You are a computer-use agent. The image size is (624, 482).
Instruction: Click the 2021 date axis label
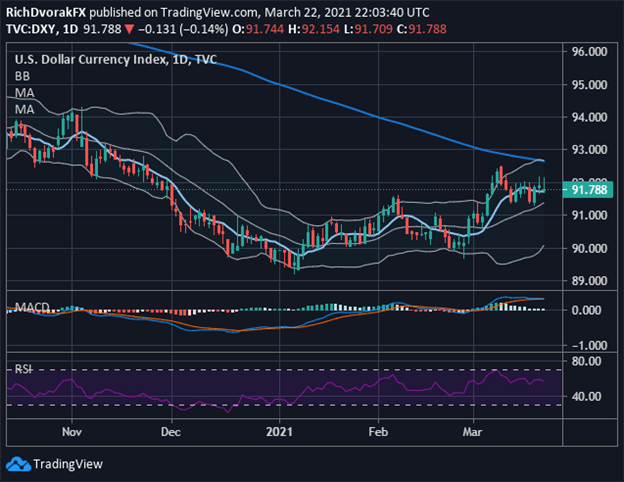tap(279, 432)
